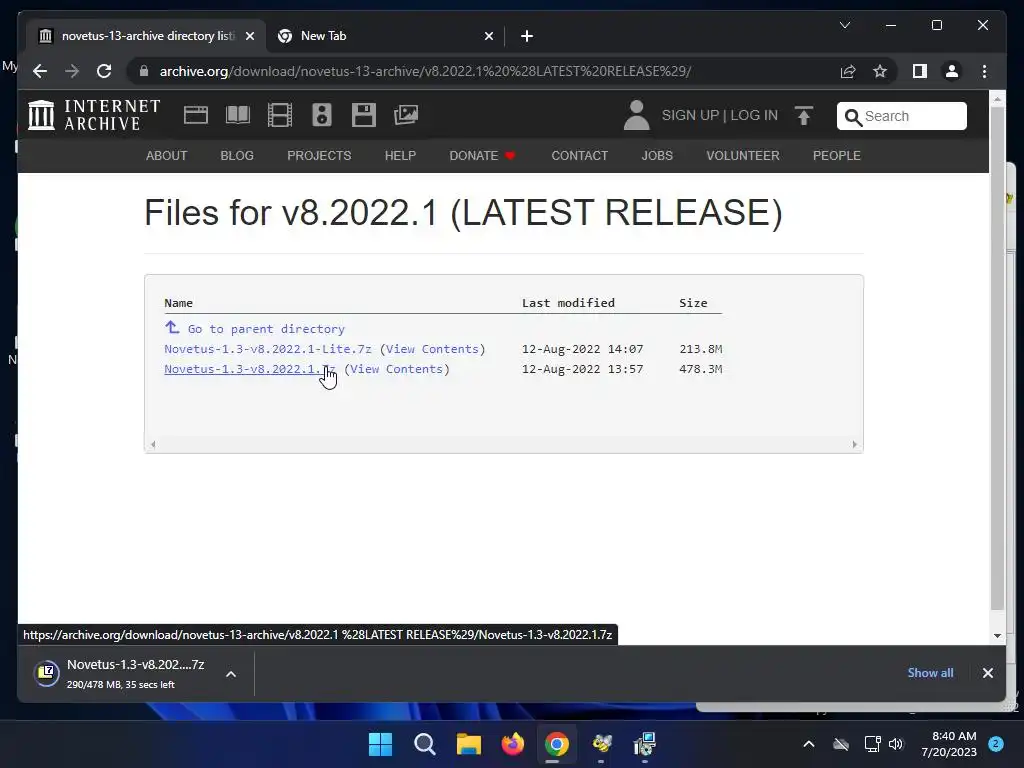Open the ABOUT menu item
Viewport: 1024px width, 768px height.
[x=167, y=155]
